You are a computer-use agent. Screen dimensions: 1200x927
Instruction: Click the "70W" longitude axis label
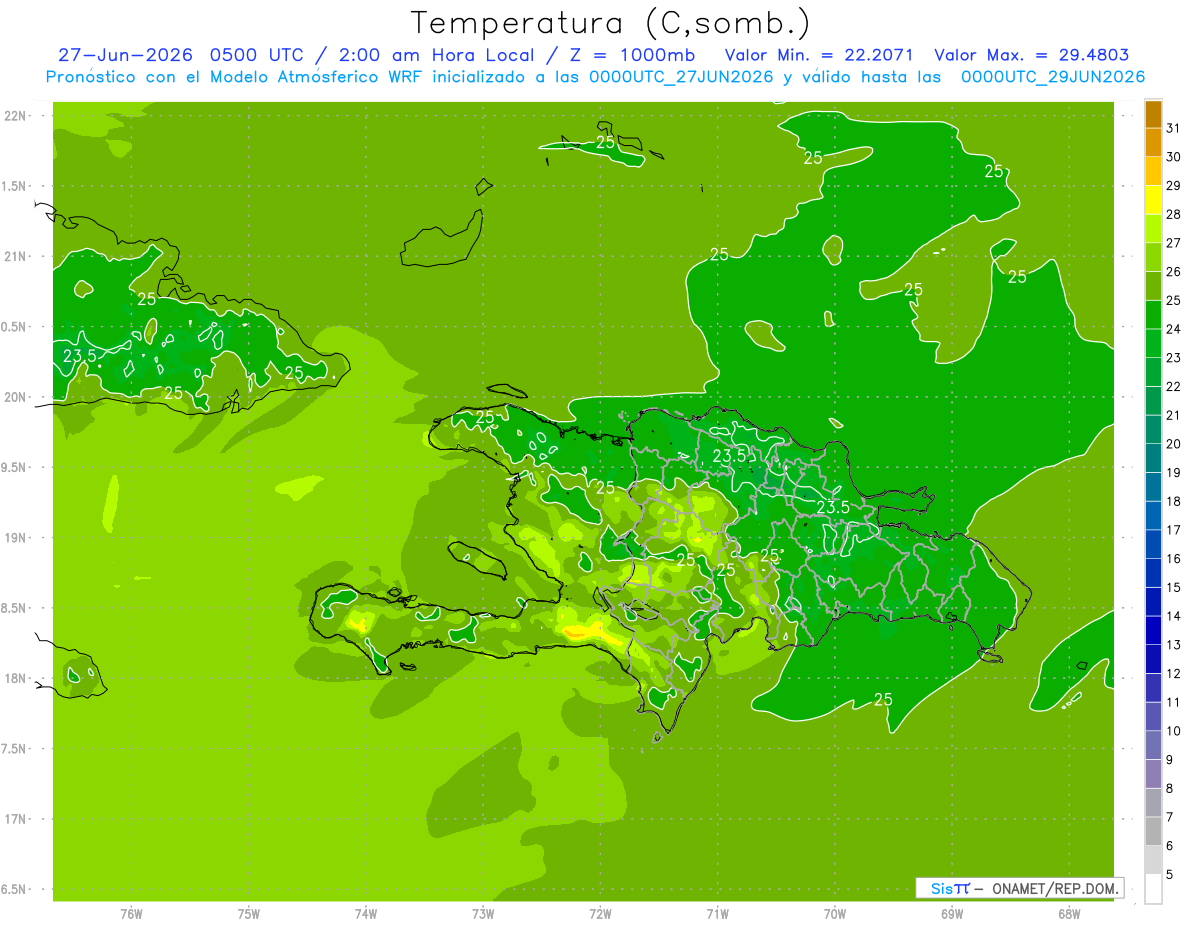835,913
